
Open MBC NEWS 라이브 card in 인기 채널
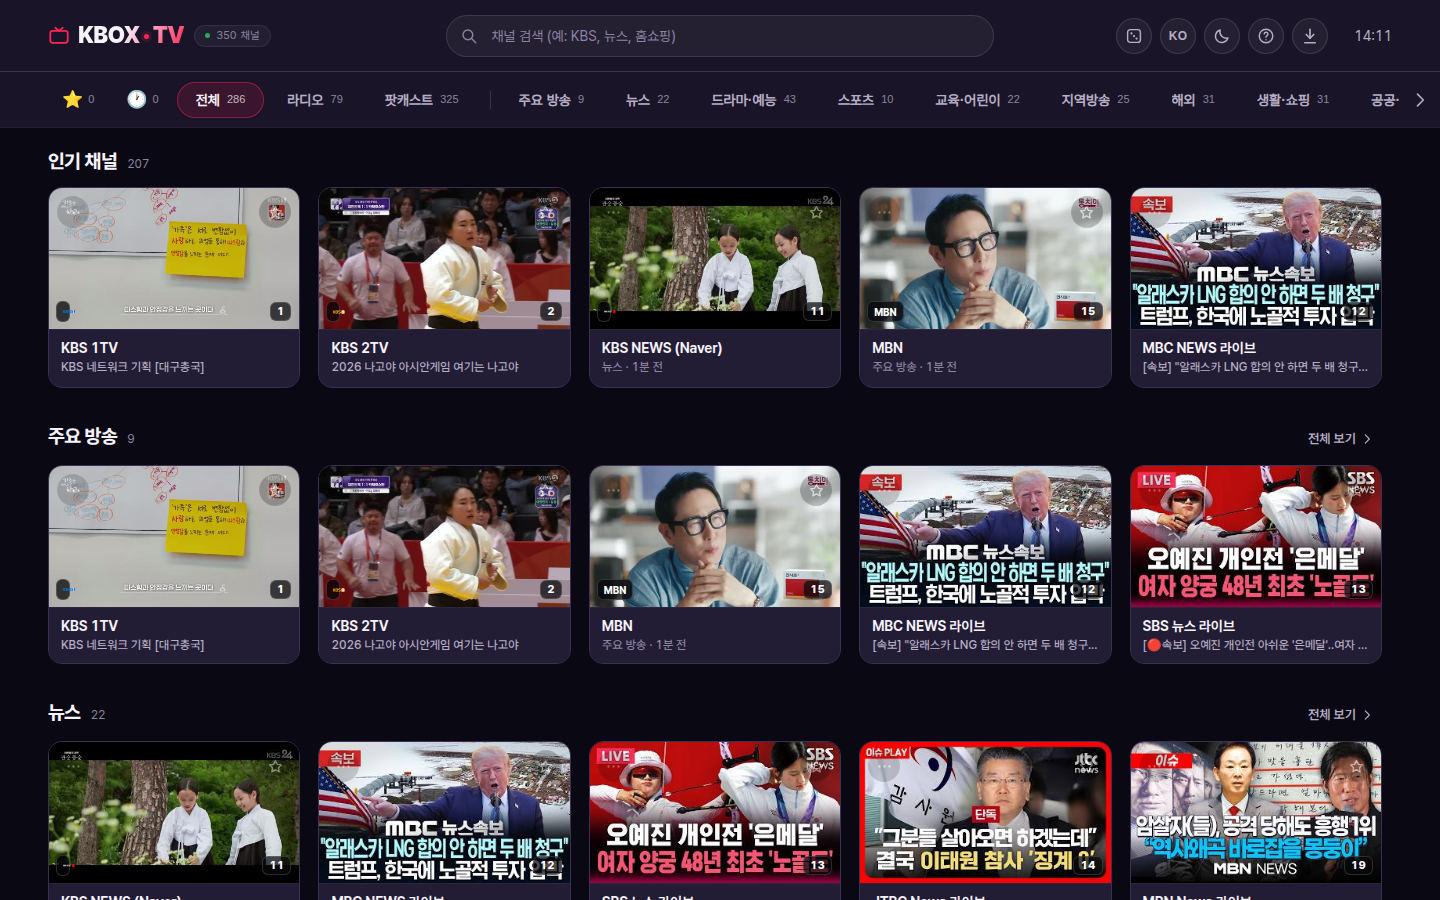pyautogui.click(x=1256, y=288)
